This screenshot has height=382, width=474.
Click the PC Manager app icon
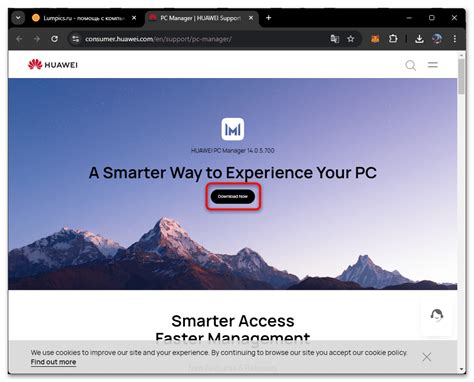click(233, 129)
